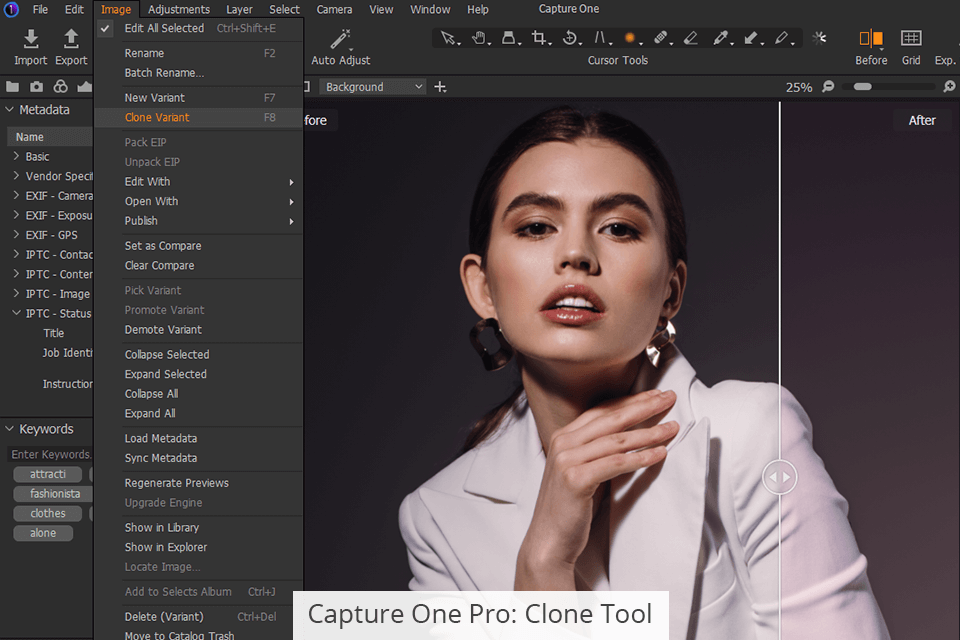Click the before/after divider handle
Screen dimensions: 960x640
pyautogui.click(x=779, y=476)
